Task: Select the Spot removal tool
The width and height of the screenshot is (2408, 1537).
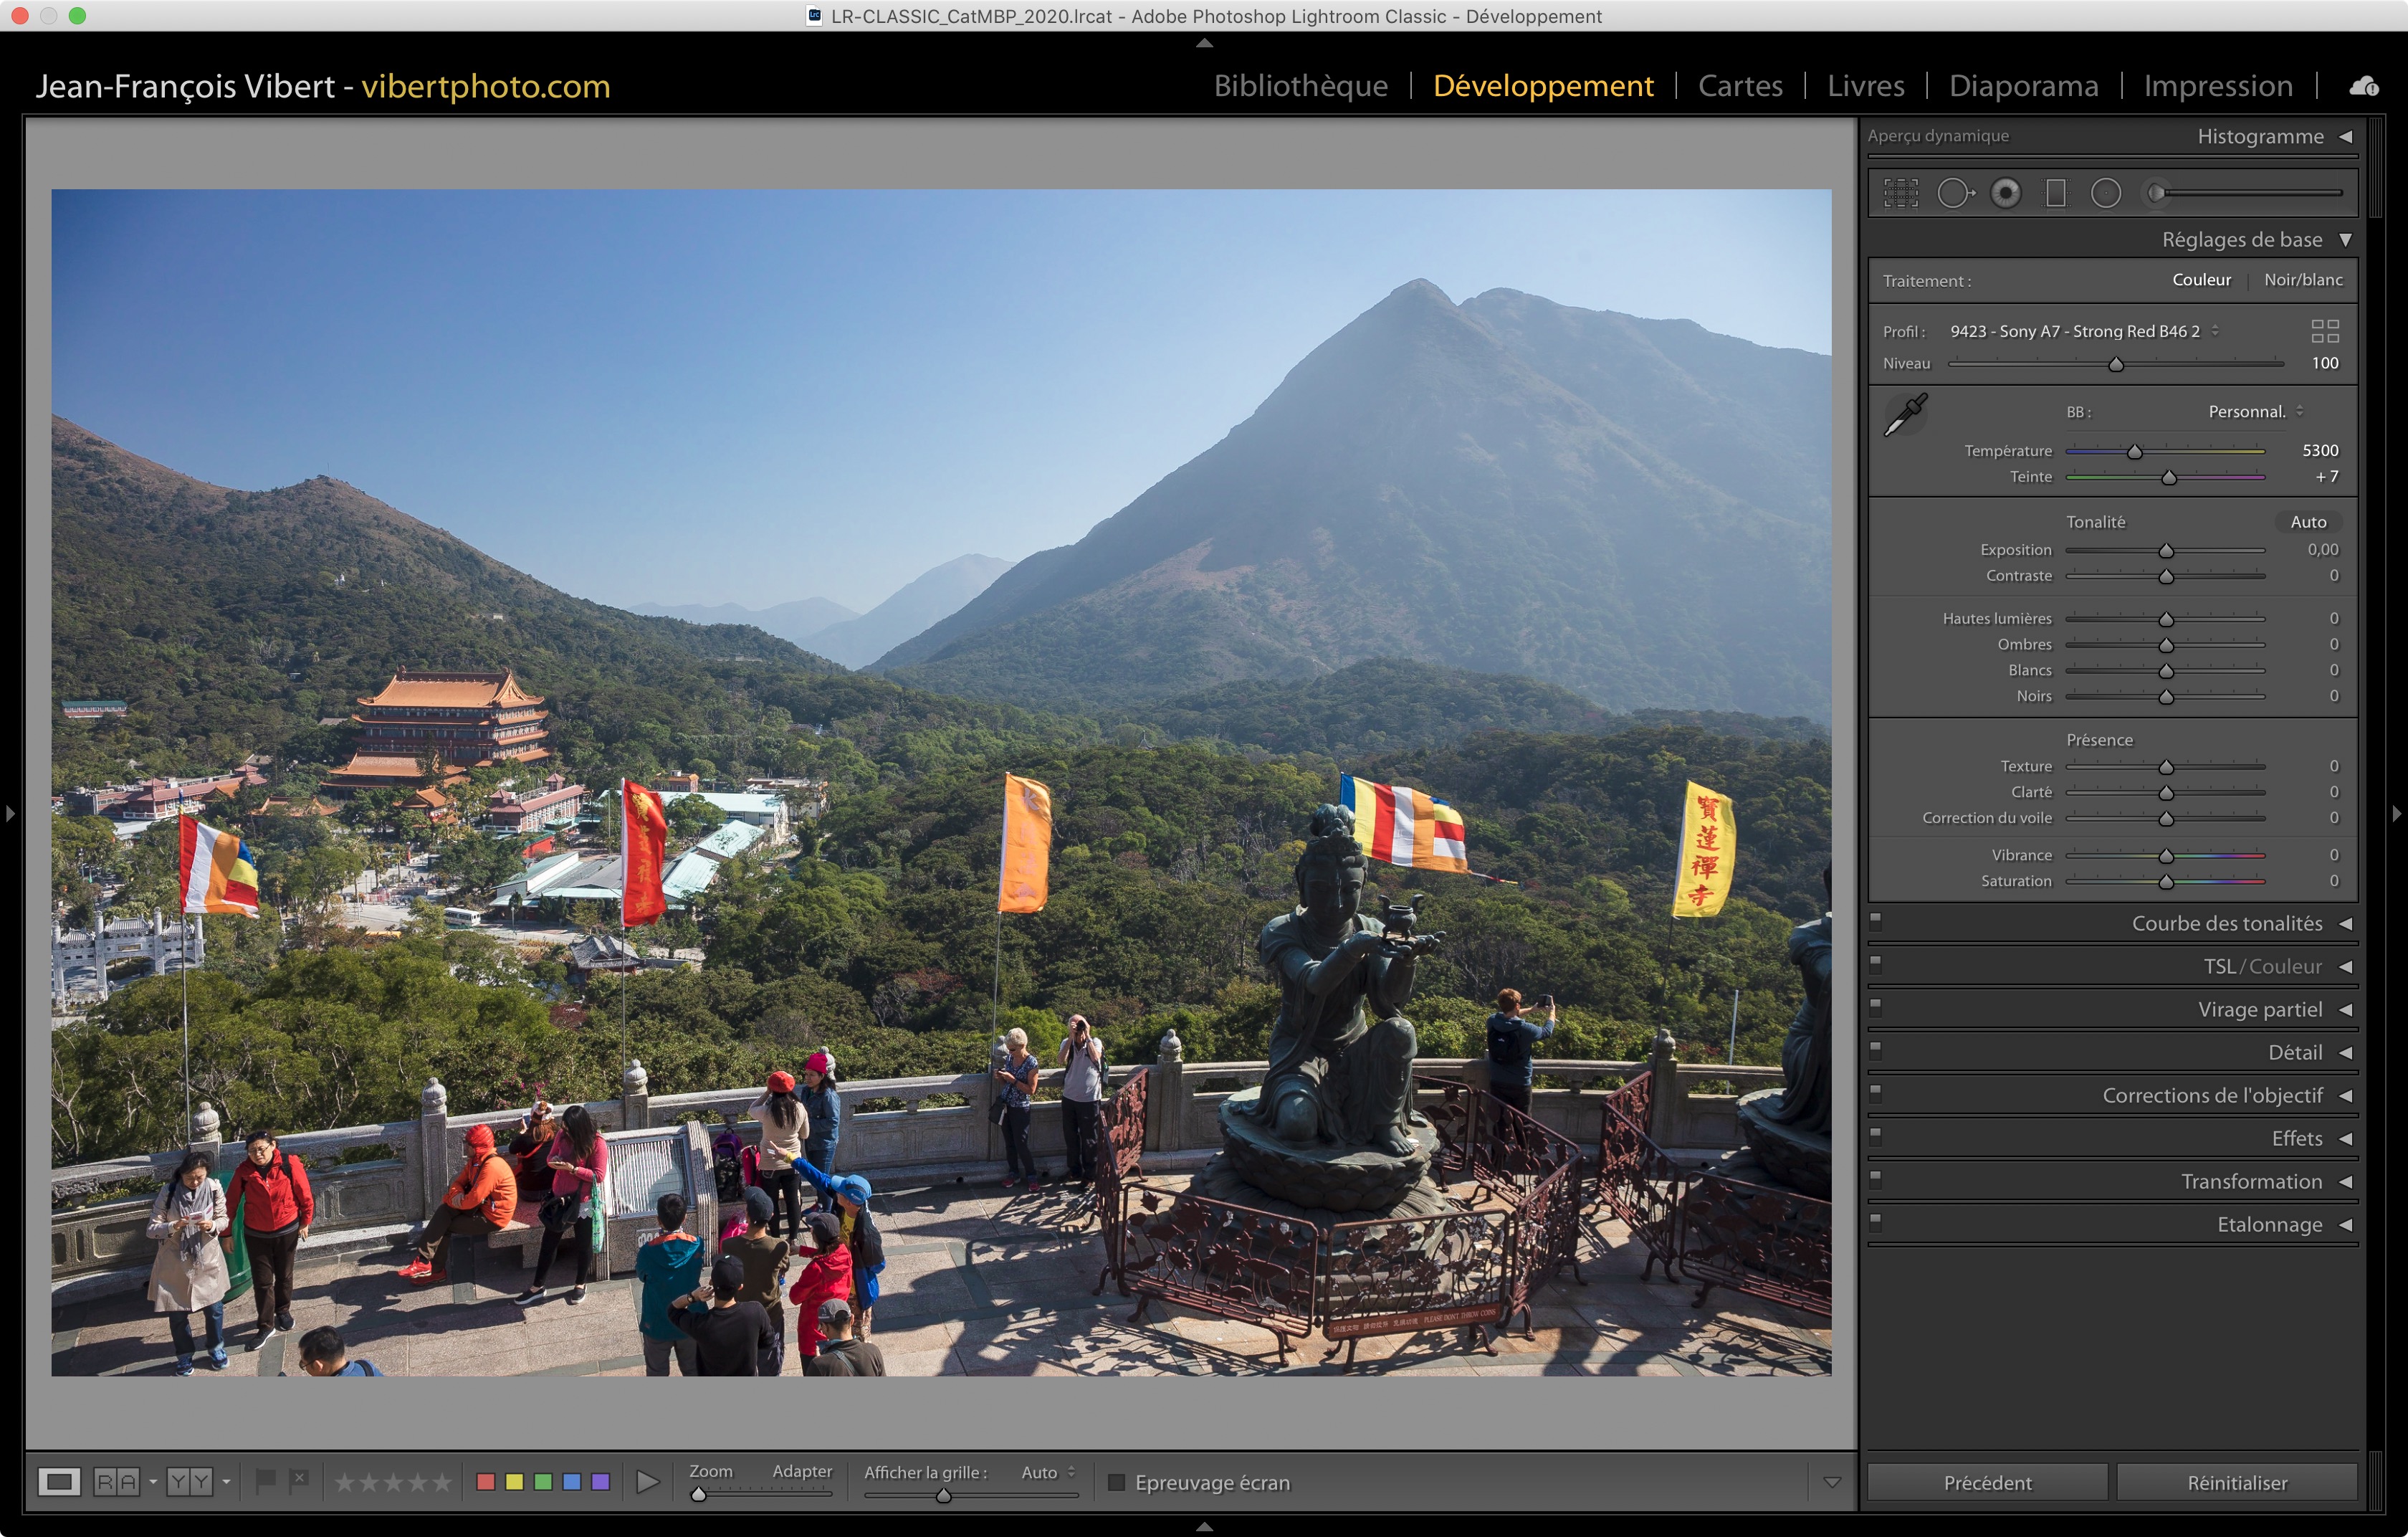Action: pyautogui.click(x=1954, y=193)
